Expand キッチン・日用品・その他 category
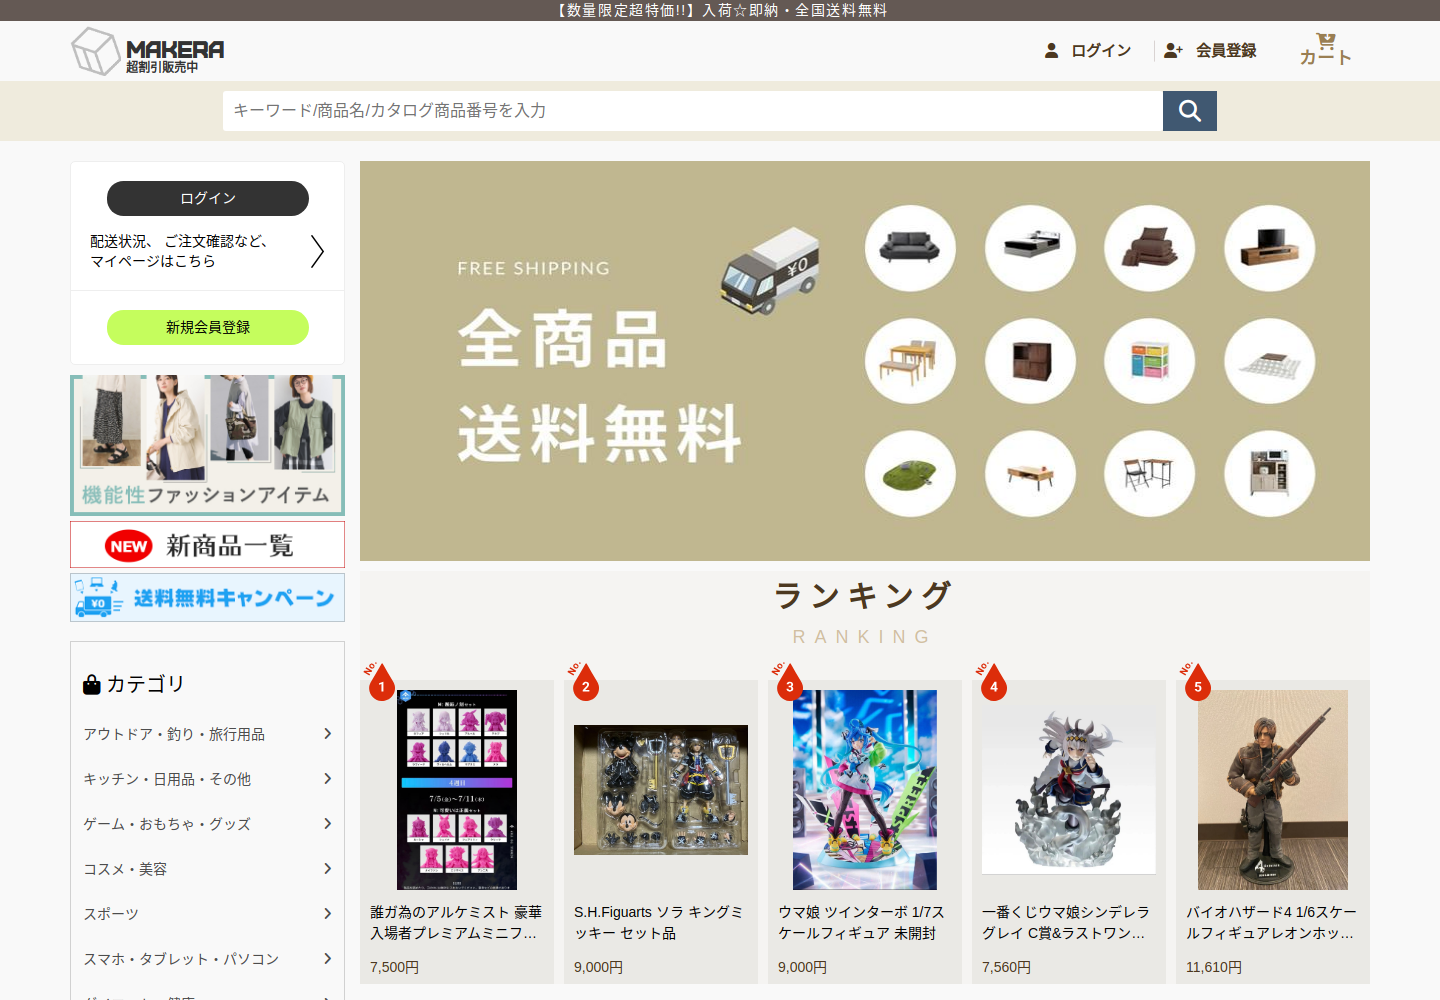1440x1000 pixels. [208, 779]
